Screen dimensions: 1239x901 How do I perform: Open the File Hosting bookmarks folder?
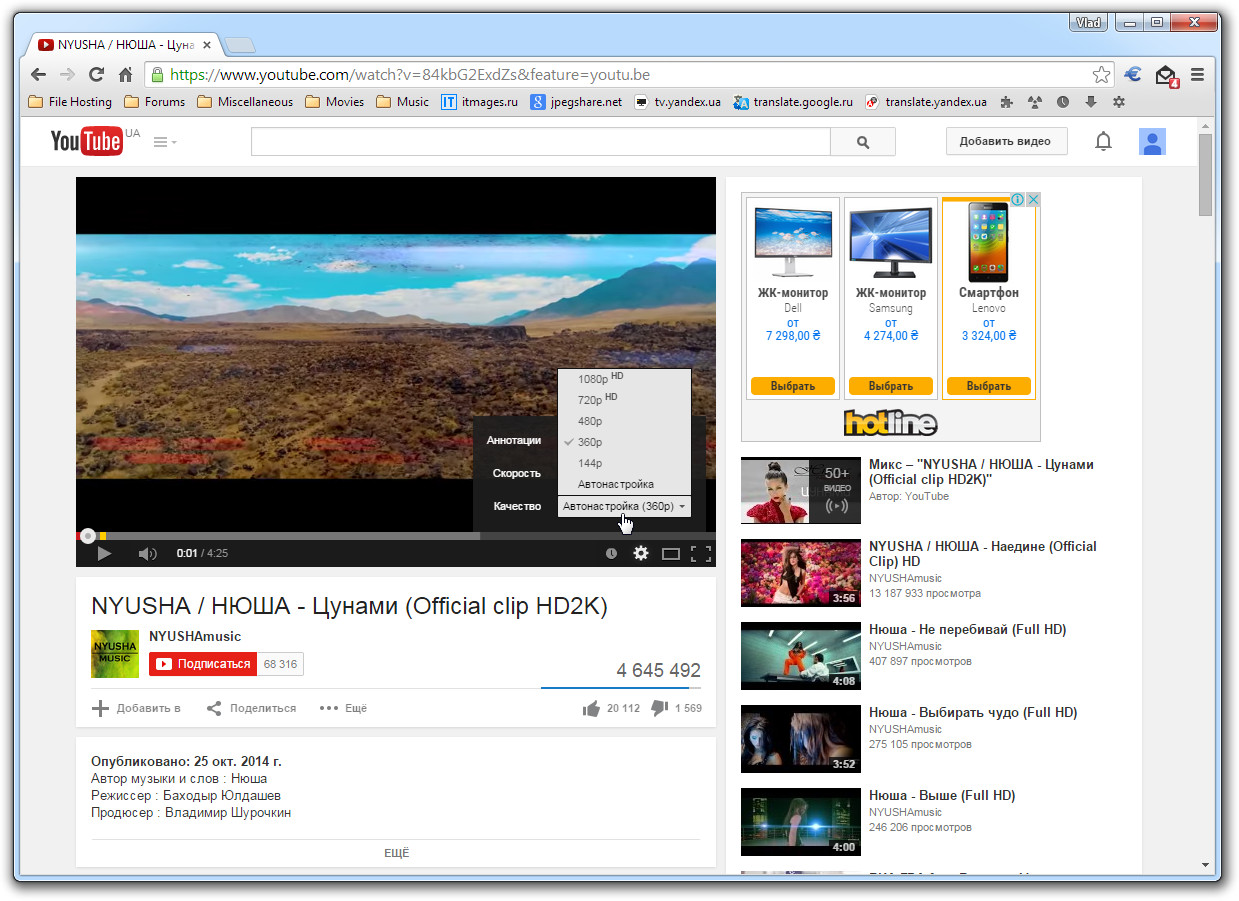click(70, 102)
